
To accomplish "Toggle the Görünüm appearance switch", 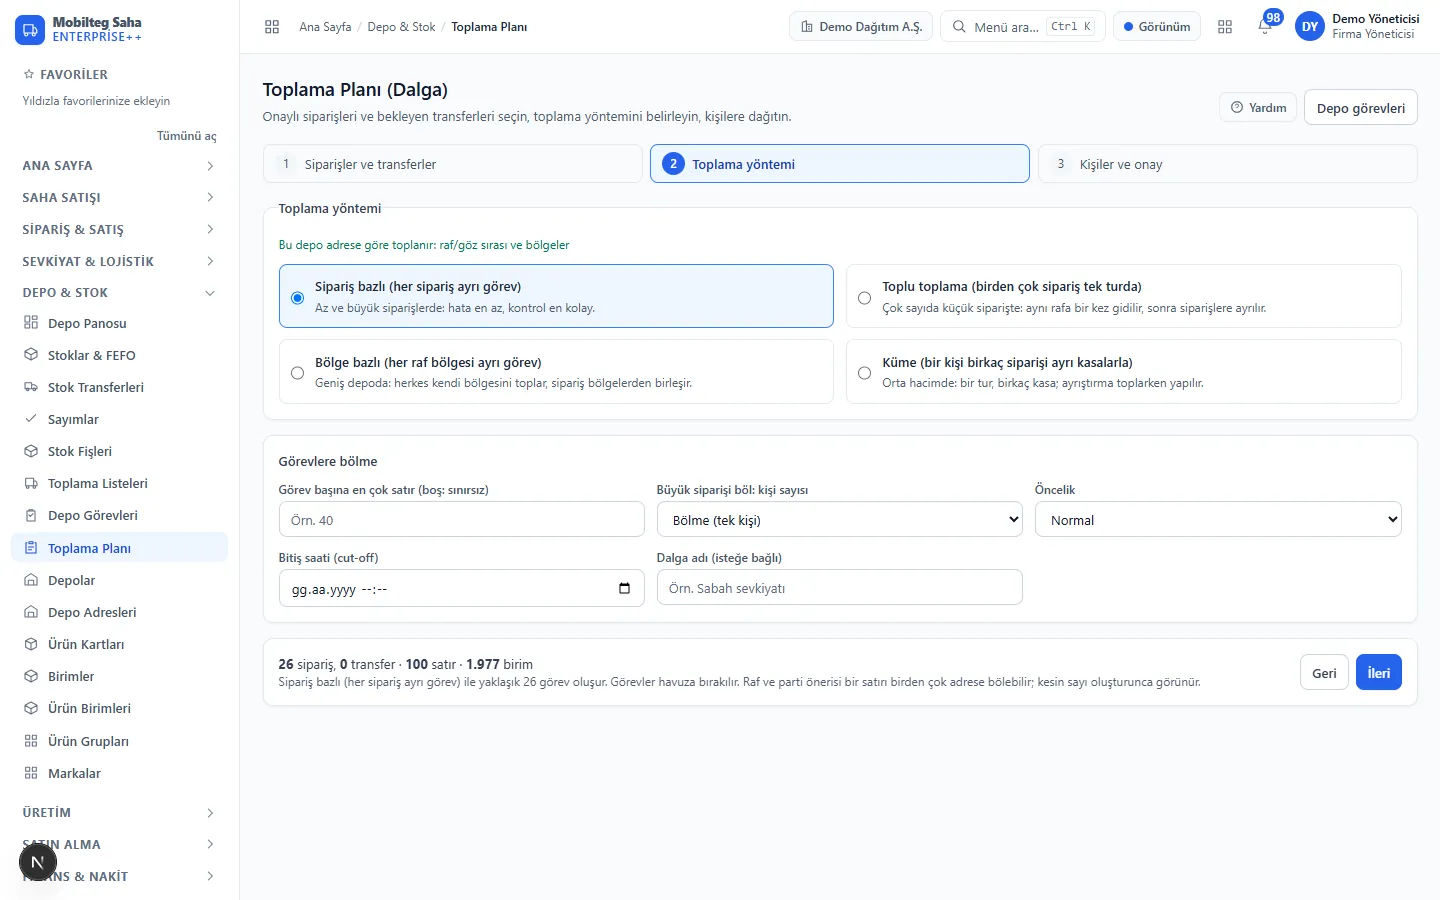I will click(1157, 27).
